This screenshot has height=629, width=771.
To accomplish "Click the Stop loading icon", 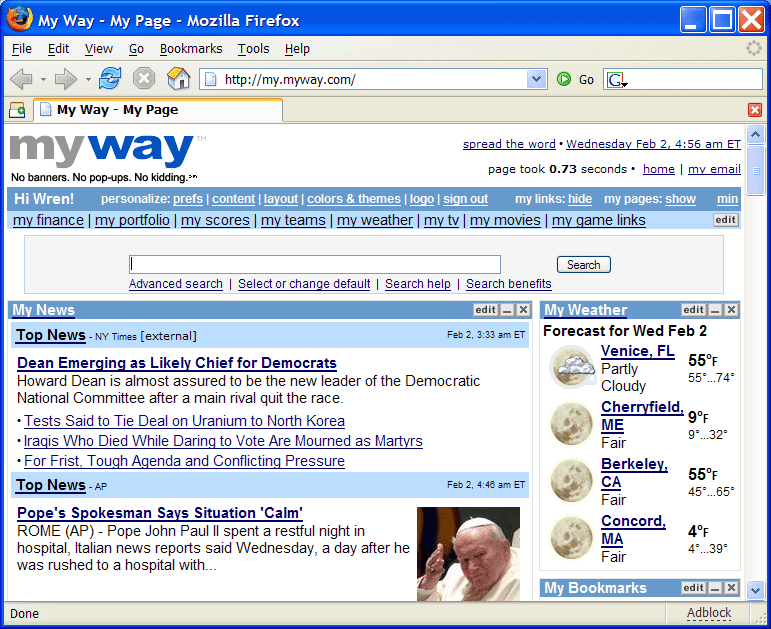I will 144,79.
